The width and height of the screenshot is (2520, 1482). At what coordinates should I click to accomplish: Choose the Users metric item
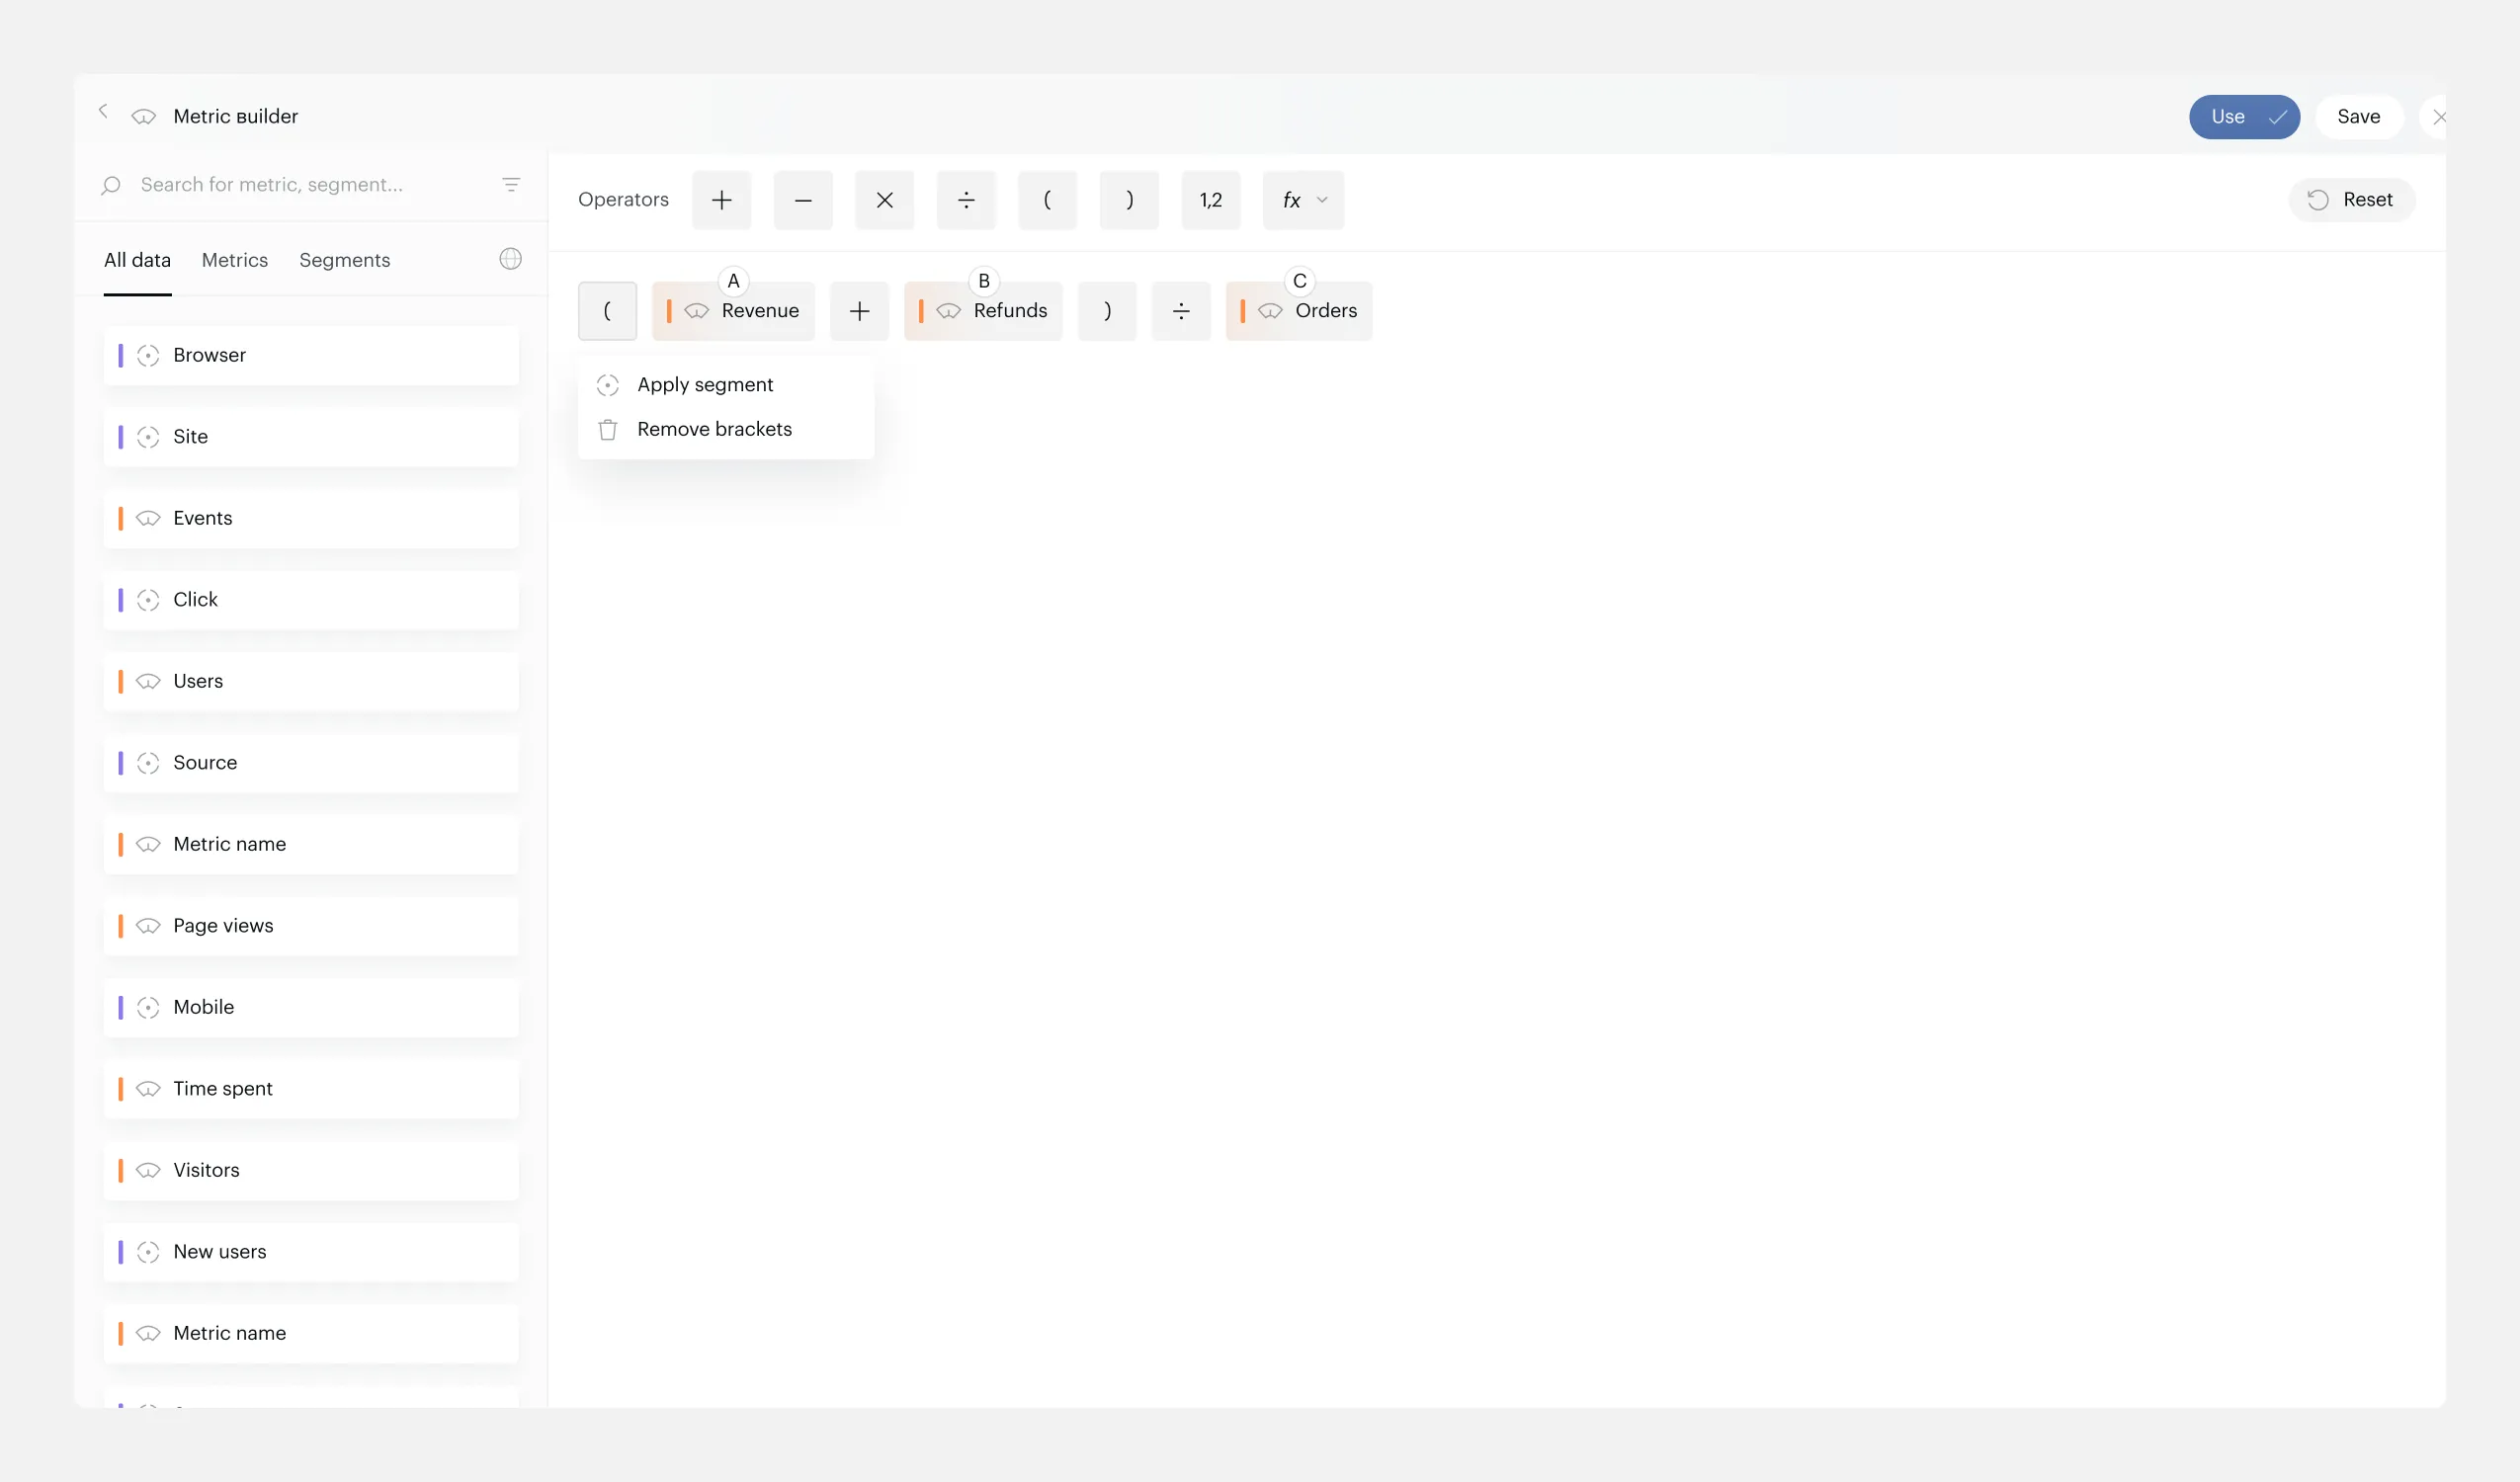(x=311, y=681)
